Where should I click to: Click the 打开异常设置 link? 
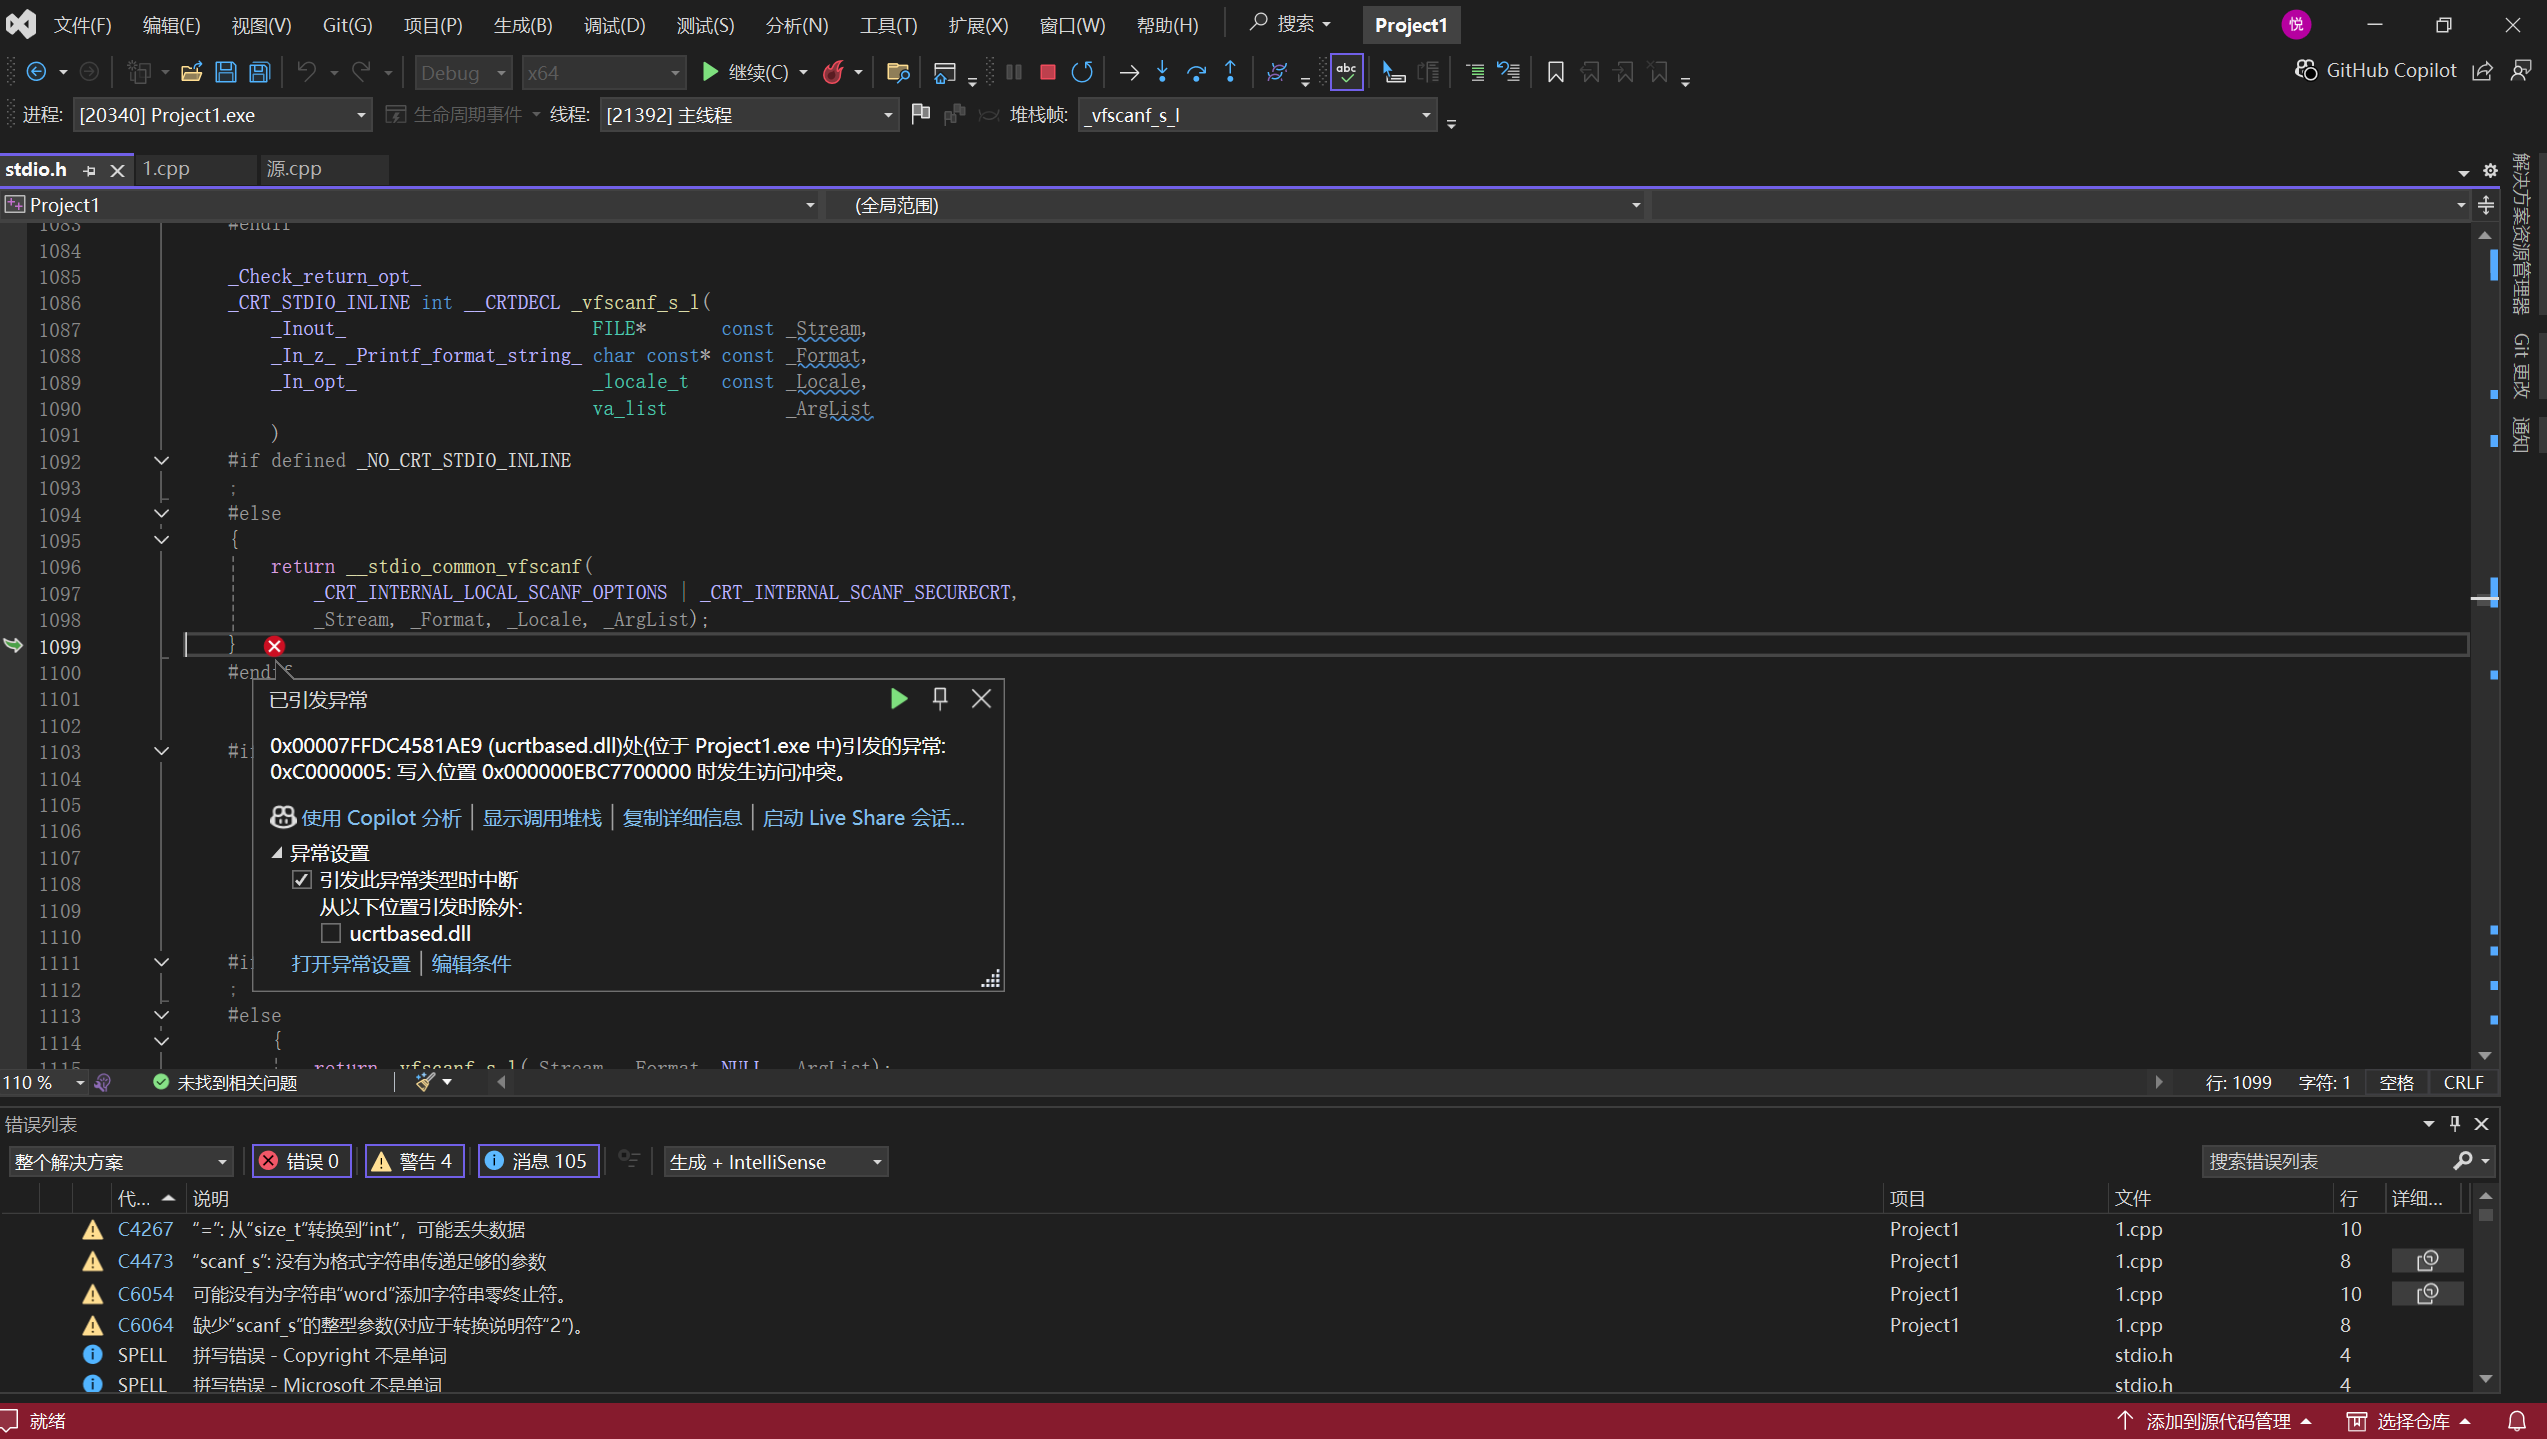351,964
